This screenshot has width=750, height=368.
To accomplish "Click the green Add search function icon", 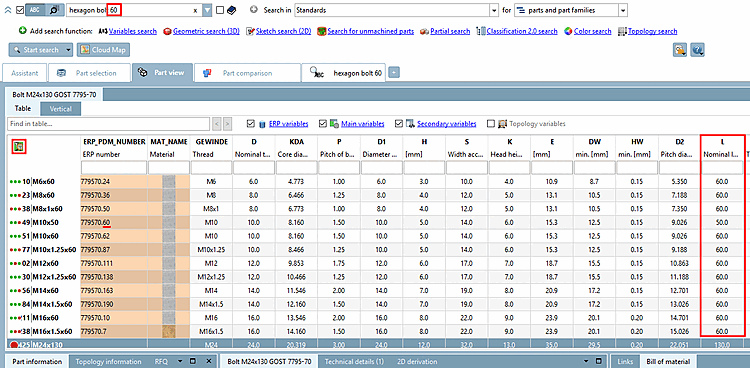I will coord(22,31).
